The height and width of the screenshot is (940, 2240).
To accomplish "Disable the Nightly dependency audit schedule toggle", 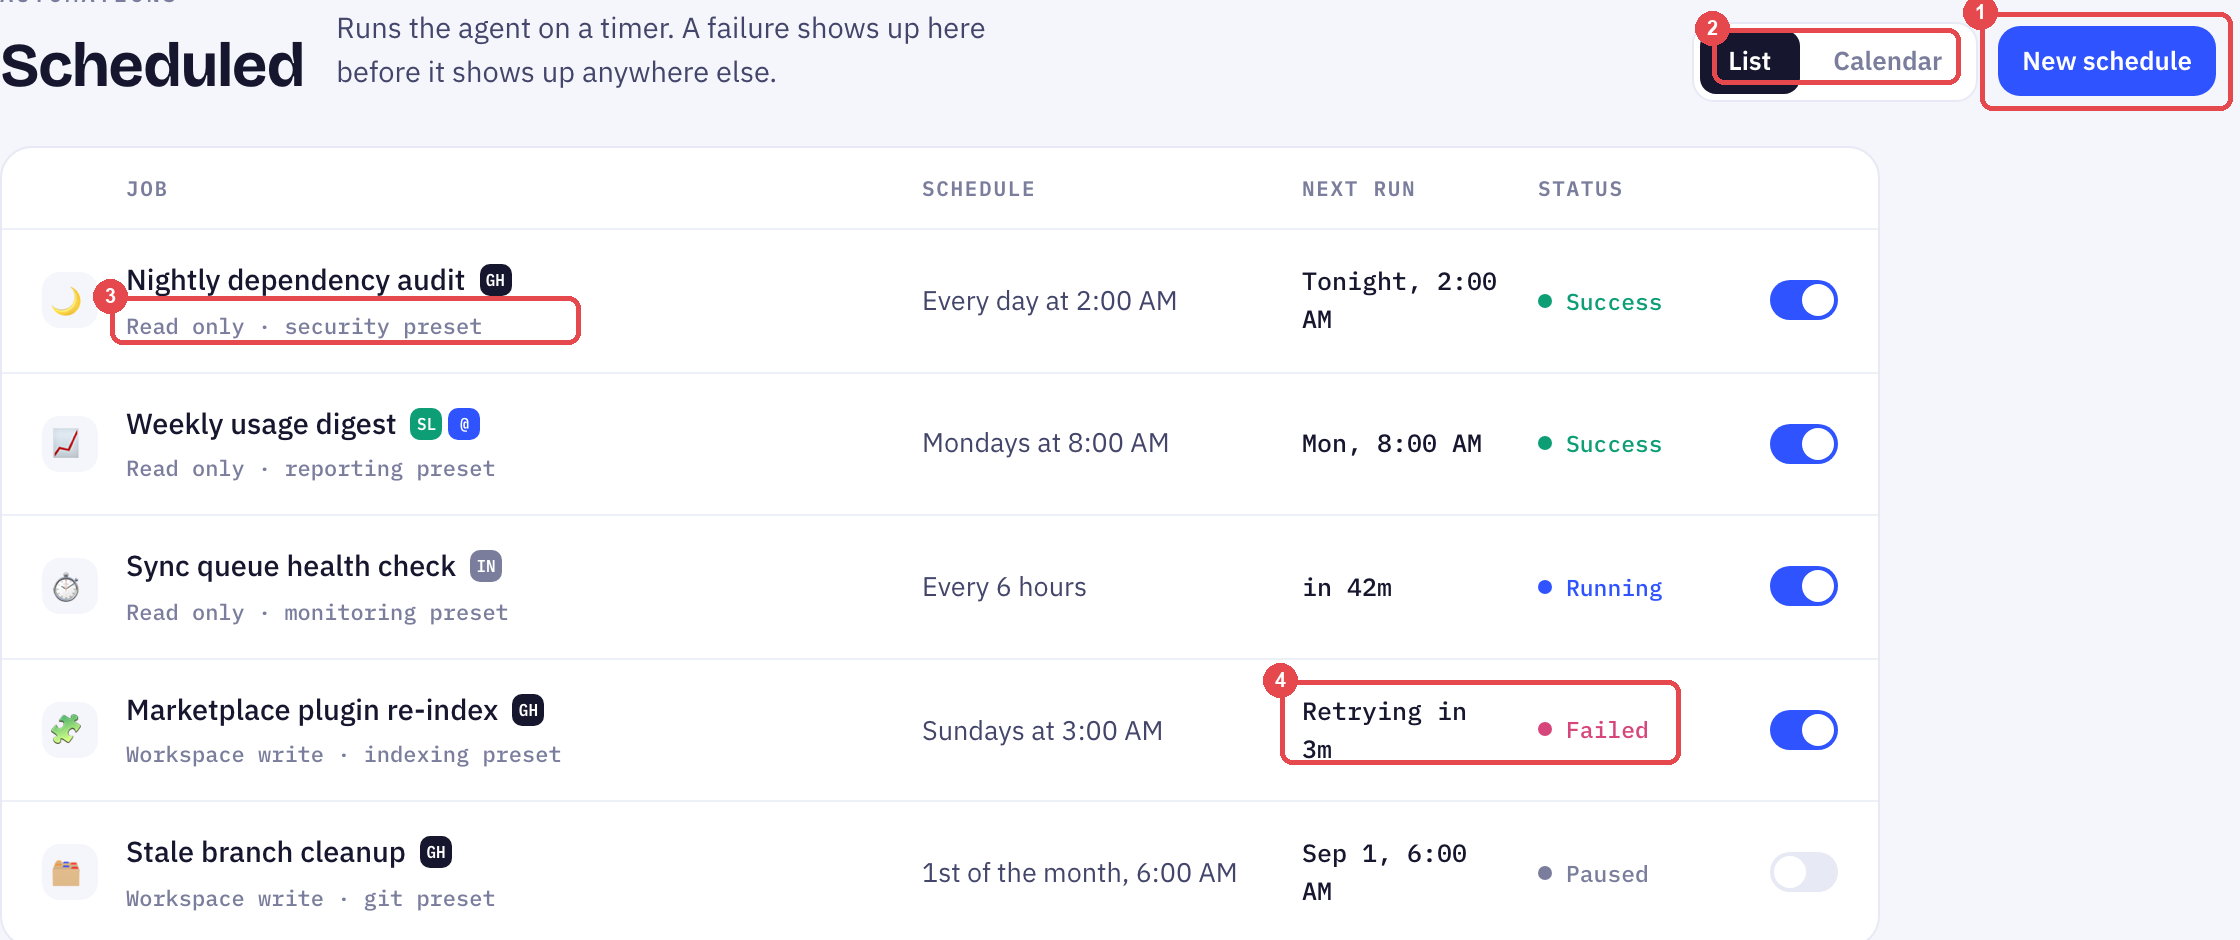I will pyautogui.click(x=1804, y=300).
